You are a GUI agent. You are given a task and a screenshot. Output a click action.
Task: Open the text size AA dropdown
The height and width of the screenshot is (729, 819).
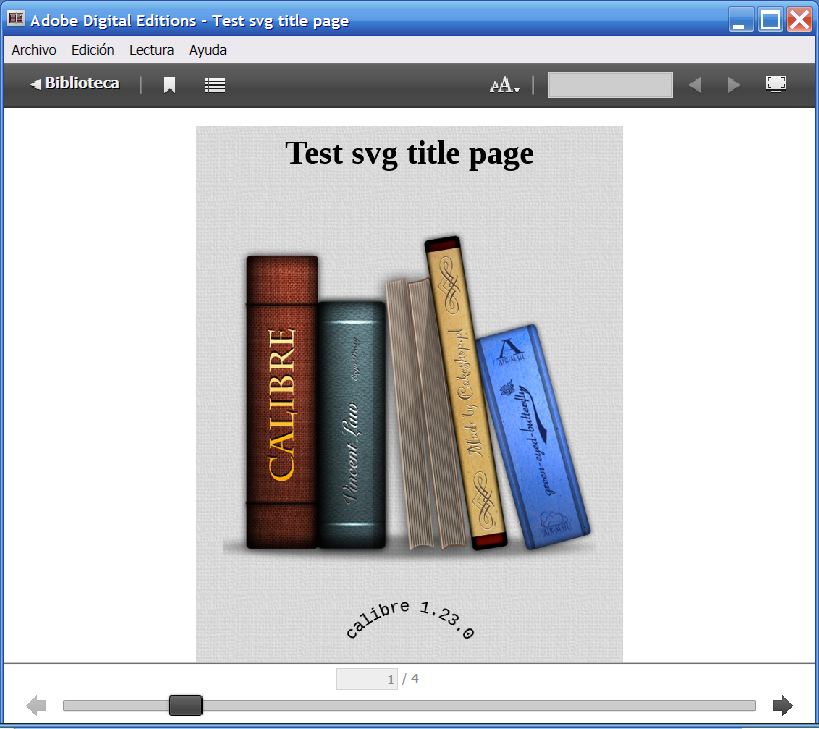(x=505, y=85)
